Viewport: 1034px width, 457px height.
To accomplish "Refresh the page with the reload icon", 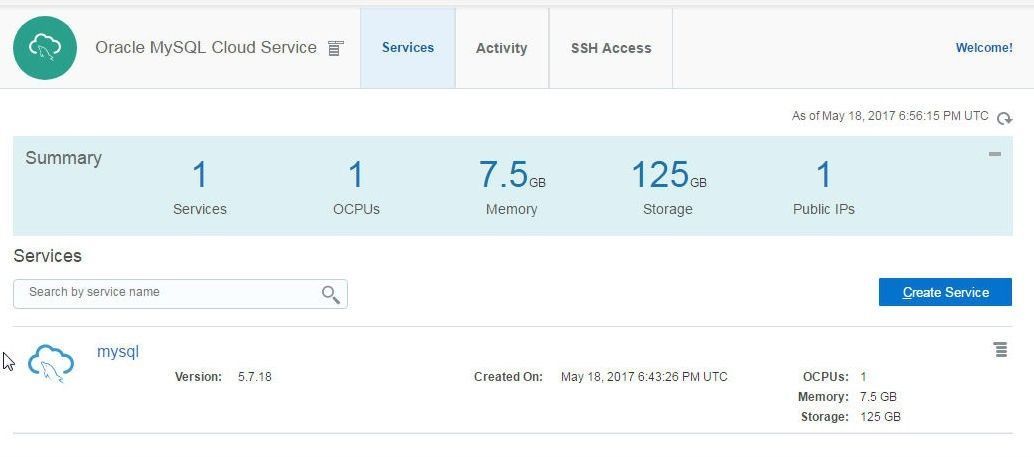I will (1004, 118).
